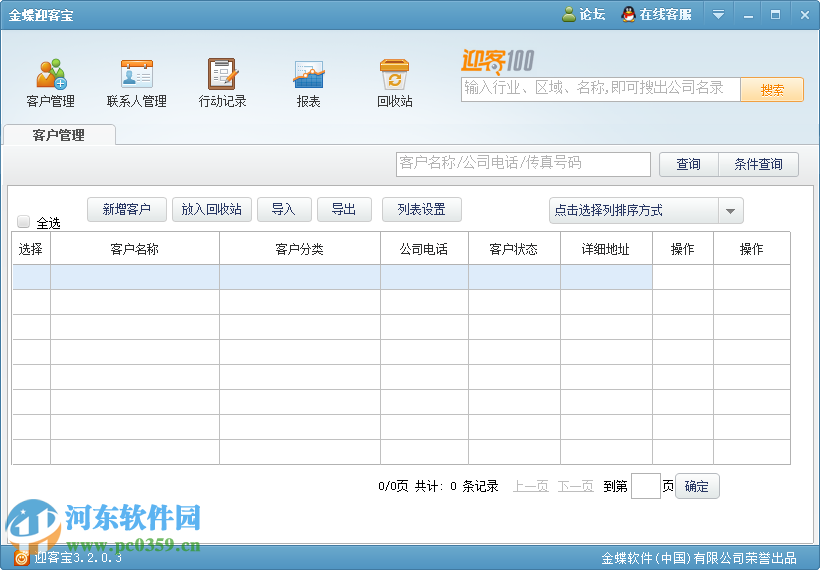Open 报表 reports chart icon
Screen dimensions: 820x570
[309, 74]
